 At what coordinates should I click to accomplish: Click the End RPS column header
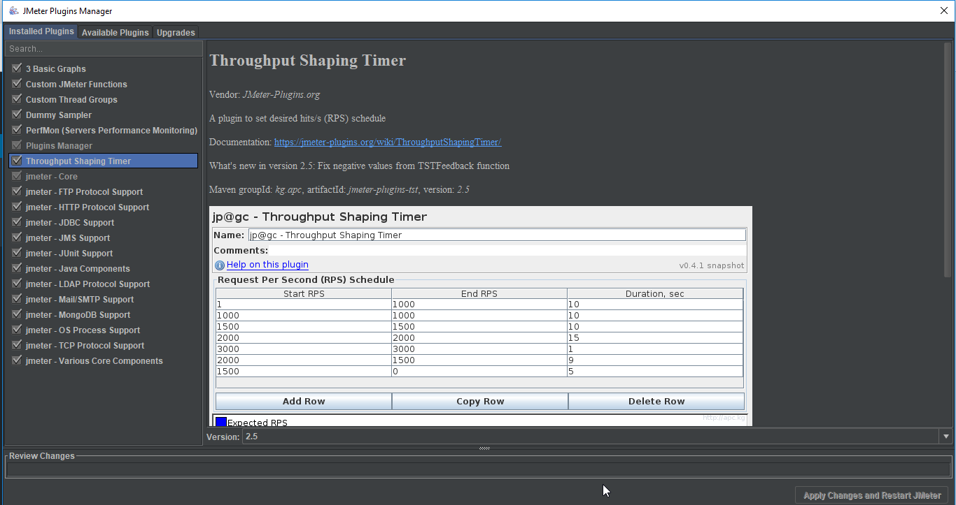[x=479, y=293]
